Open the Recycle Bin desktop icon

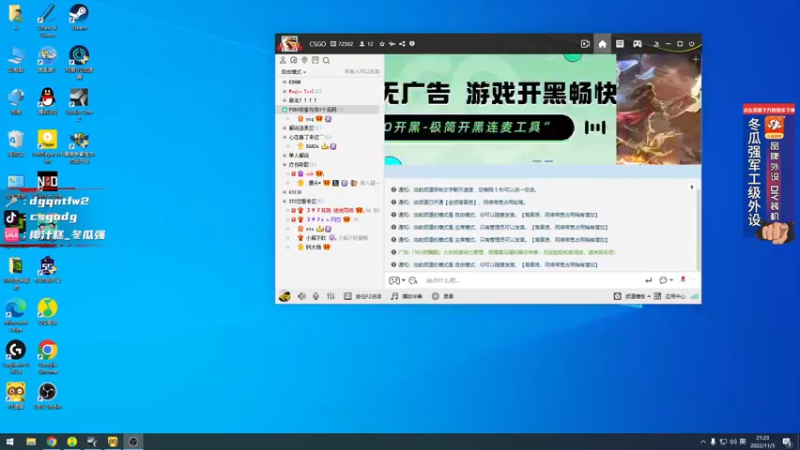point(16,143)
